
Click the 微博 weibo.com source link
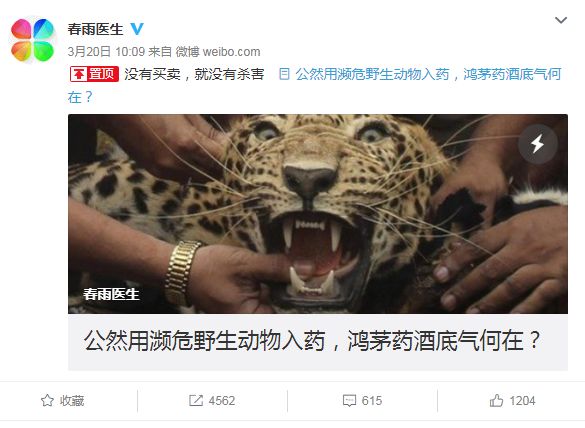[x=218, y=51]
